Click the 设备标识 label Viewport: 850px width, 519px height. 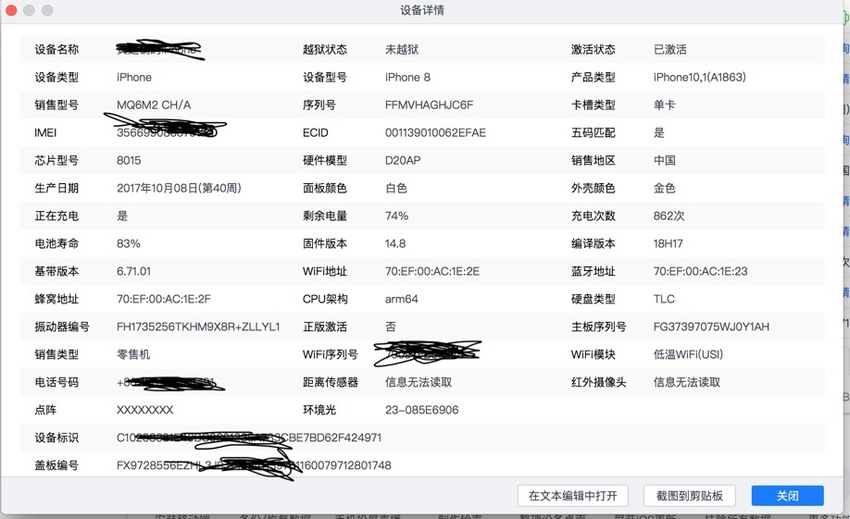point(56,437)
